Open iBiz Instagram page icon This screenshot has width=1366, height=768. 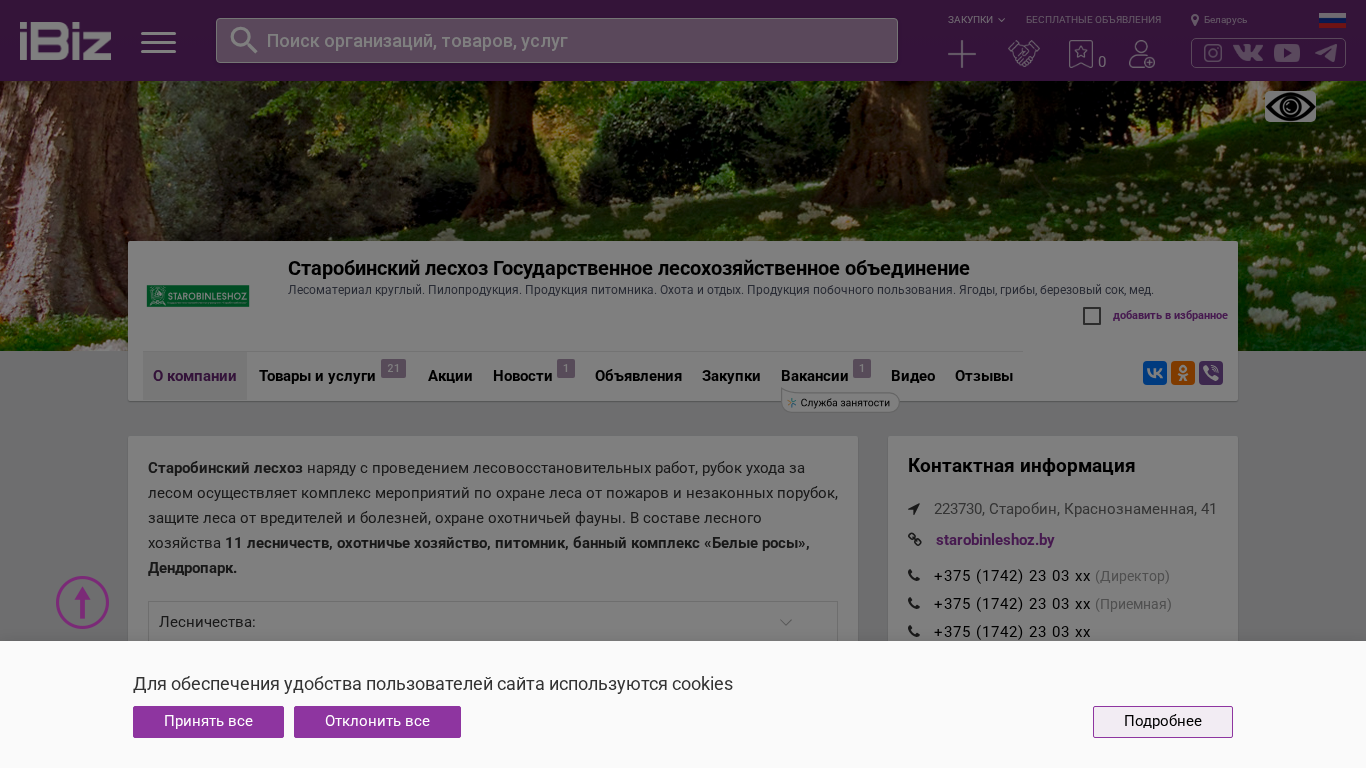coord(1213,53)
